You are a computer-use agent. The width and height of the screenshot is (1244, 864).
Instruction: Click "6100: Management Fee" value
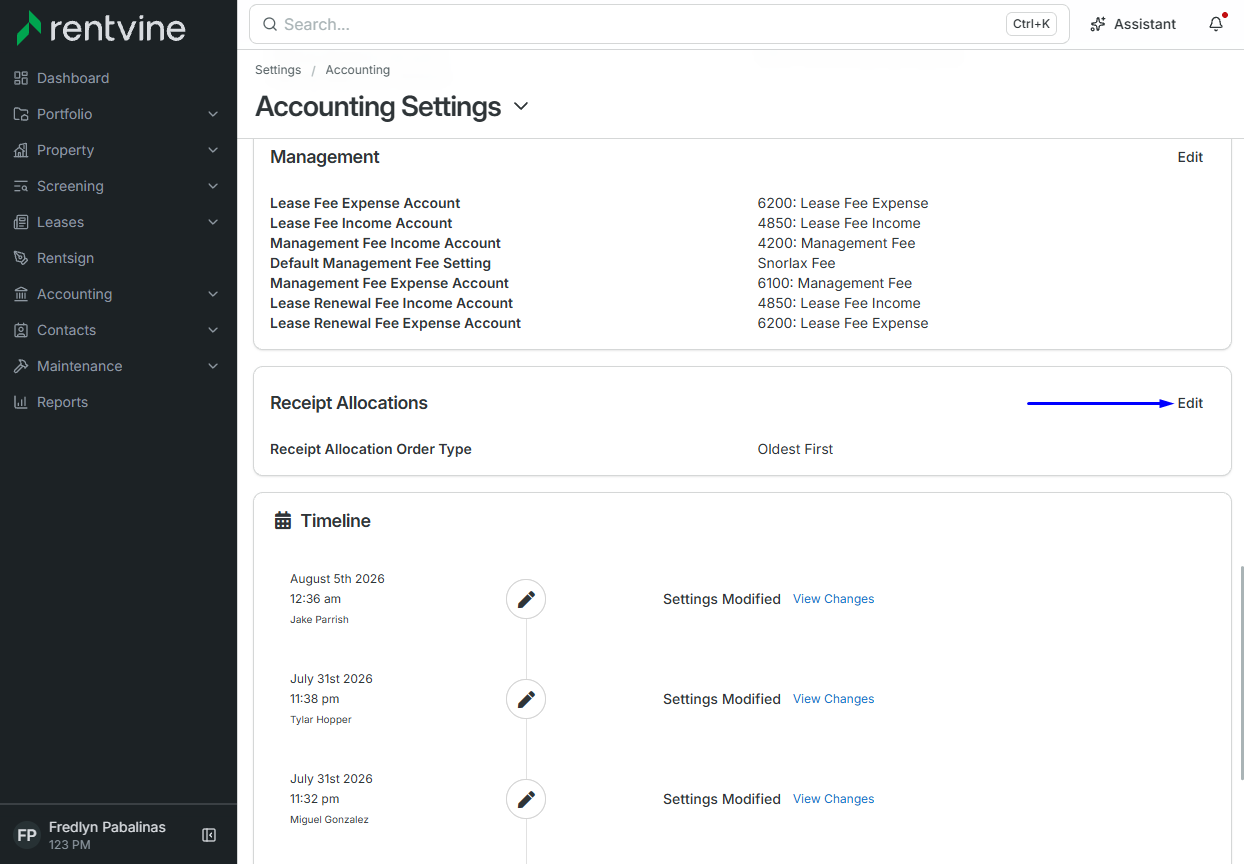[x=835, y=283]
